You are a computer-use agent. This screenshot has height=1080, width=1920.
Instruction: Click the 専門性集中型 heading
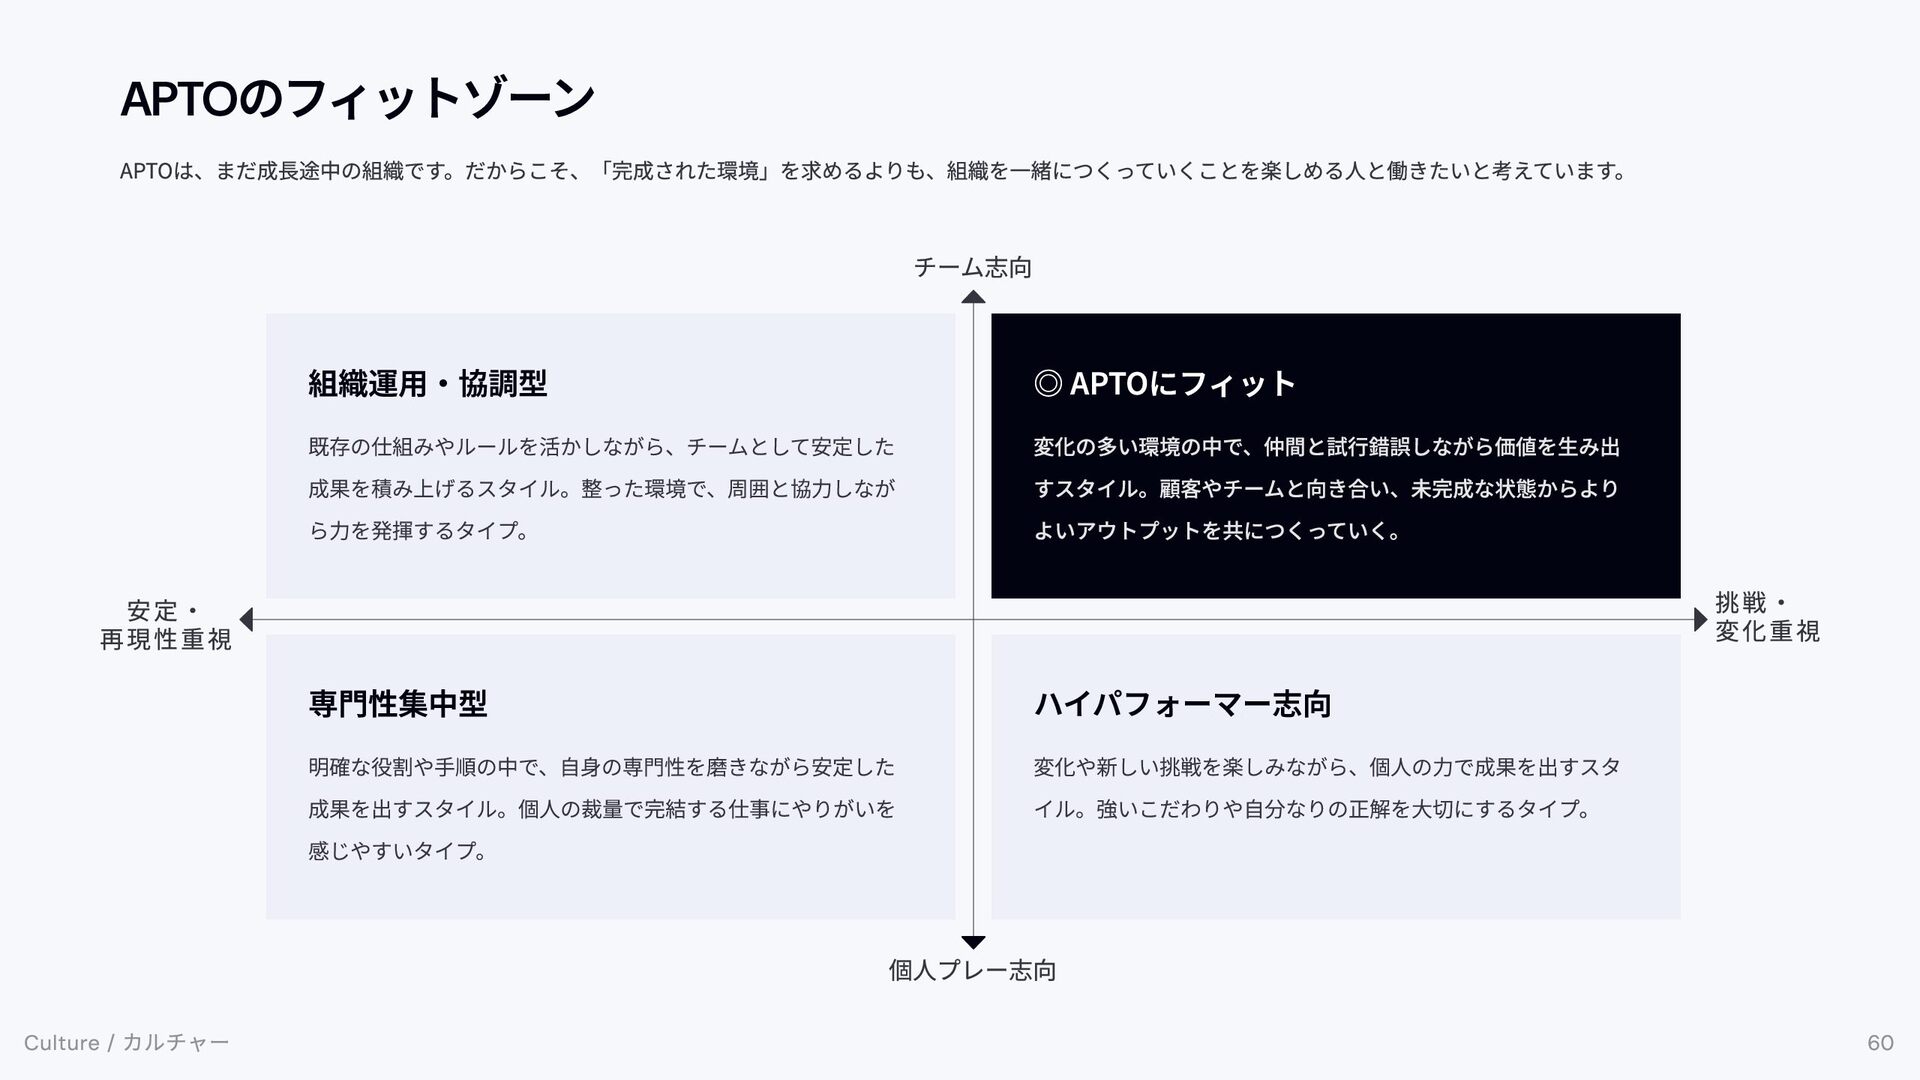tap(398, 704)
